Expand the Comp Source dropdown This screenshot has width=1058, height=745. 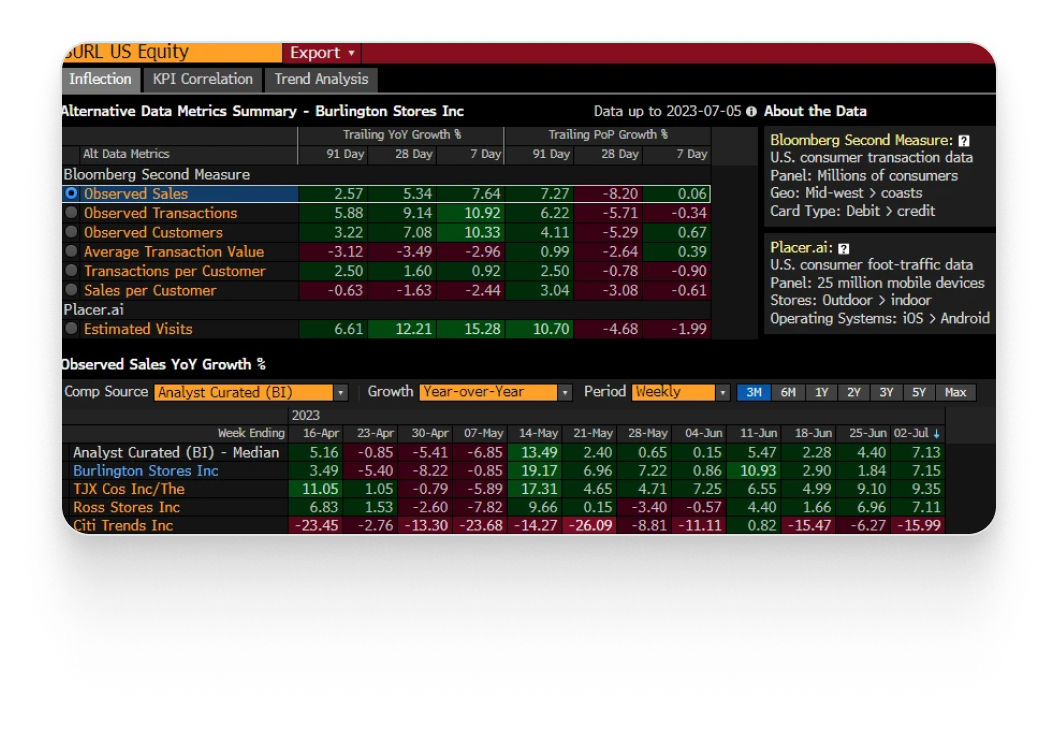click(340, 393)
